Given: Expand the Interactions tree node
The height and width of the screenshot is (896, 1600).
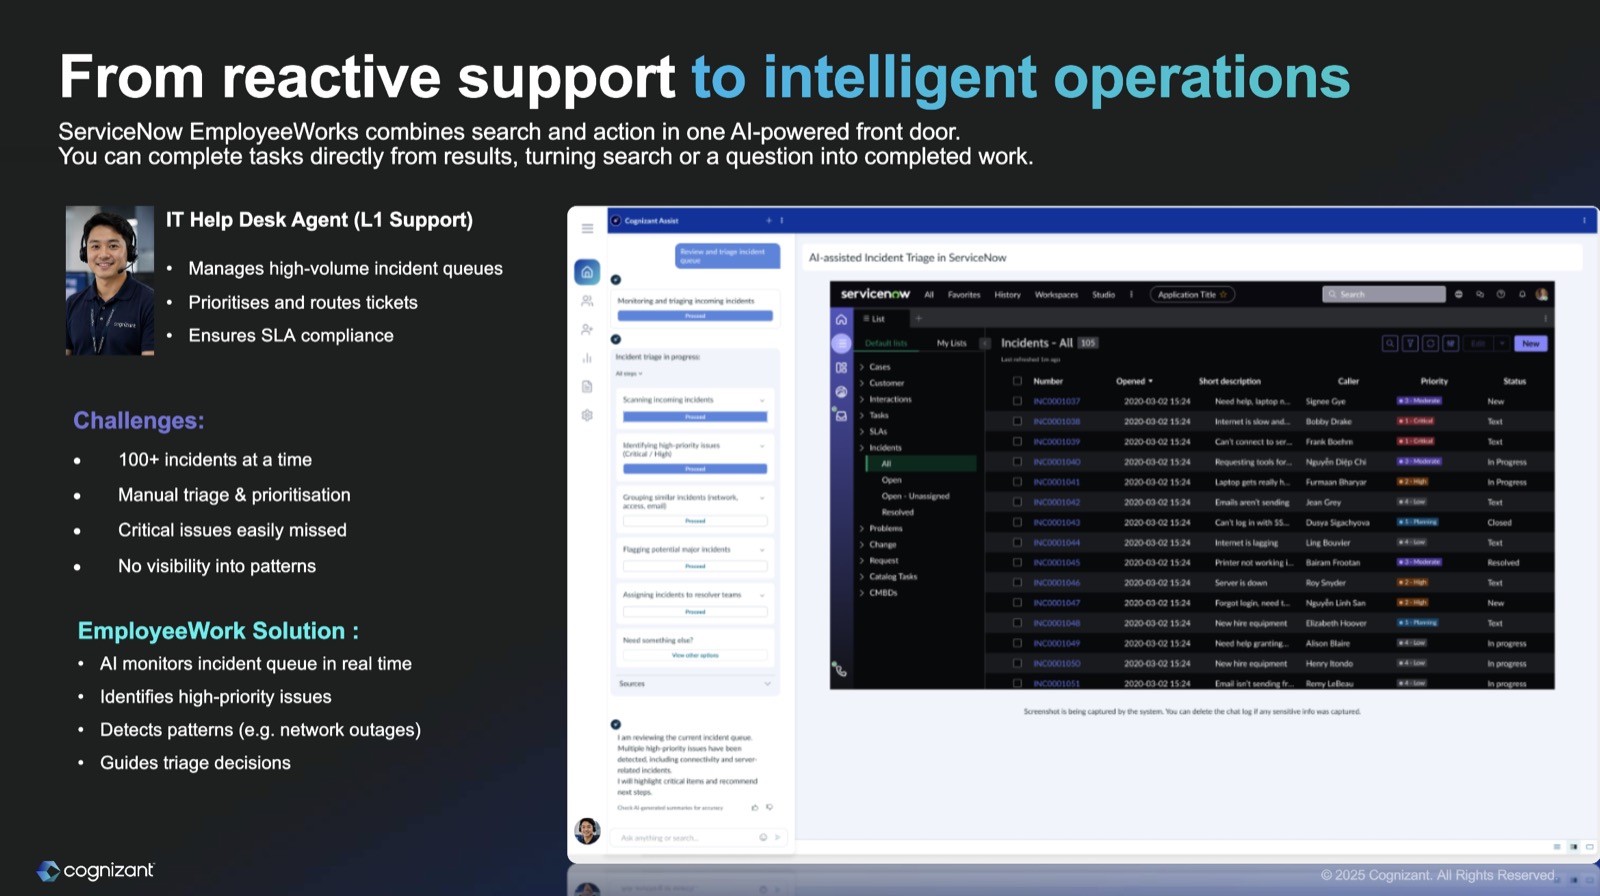Looking at the screenshot, I should coord(862,399).
